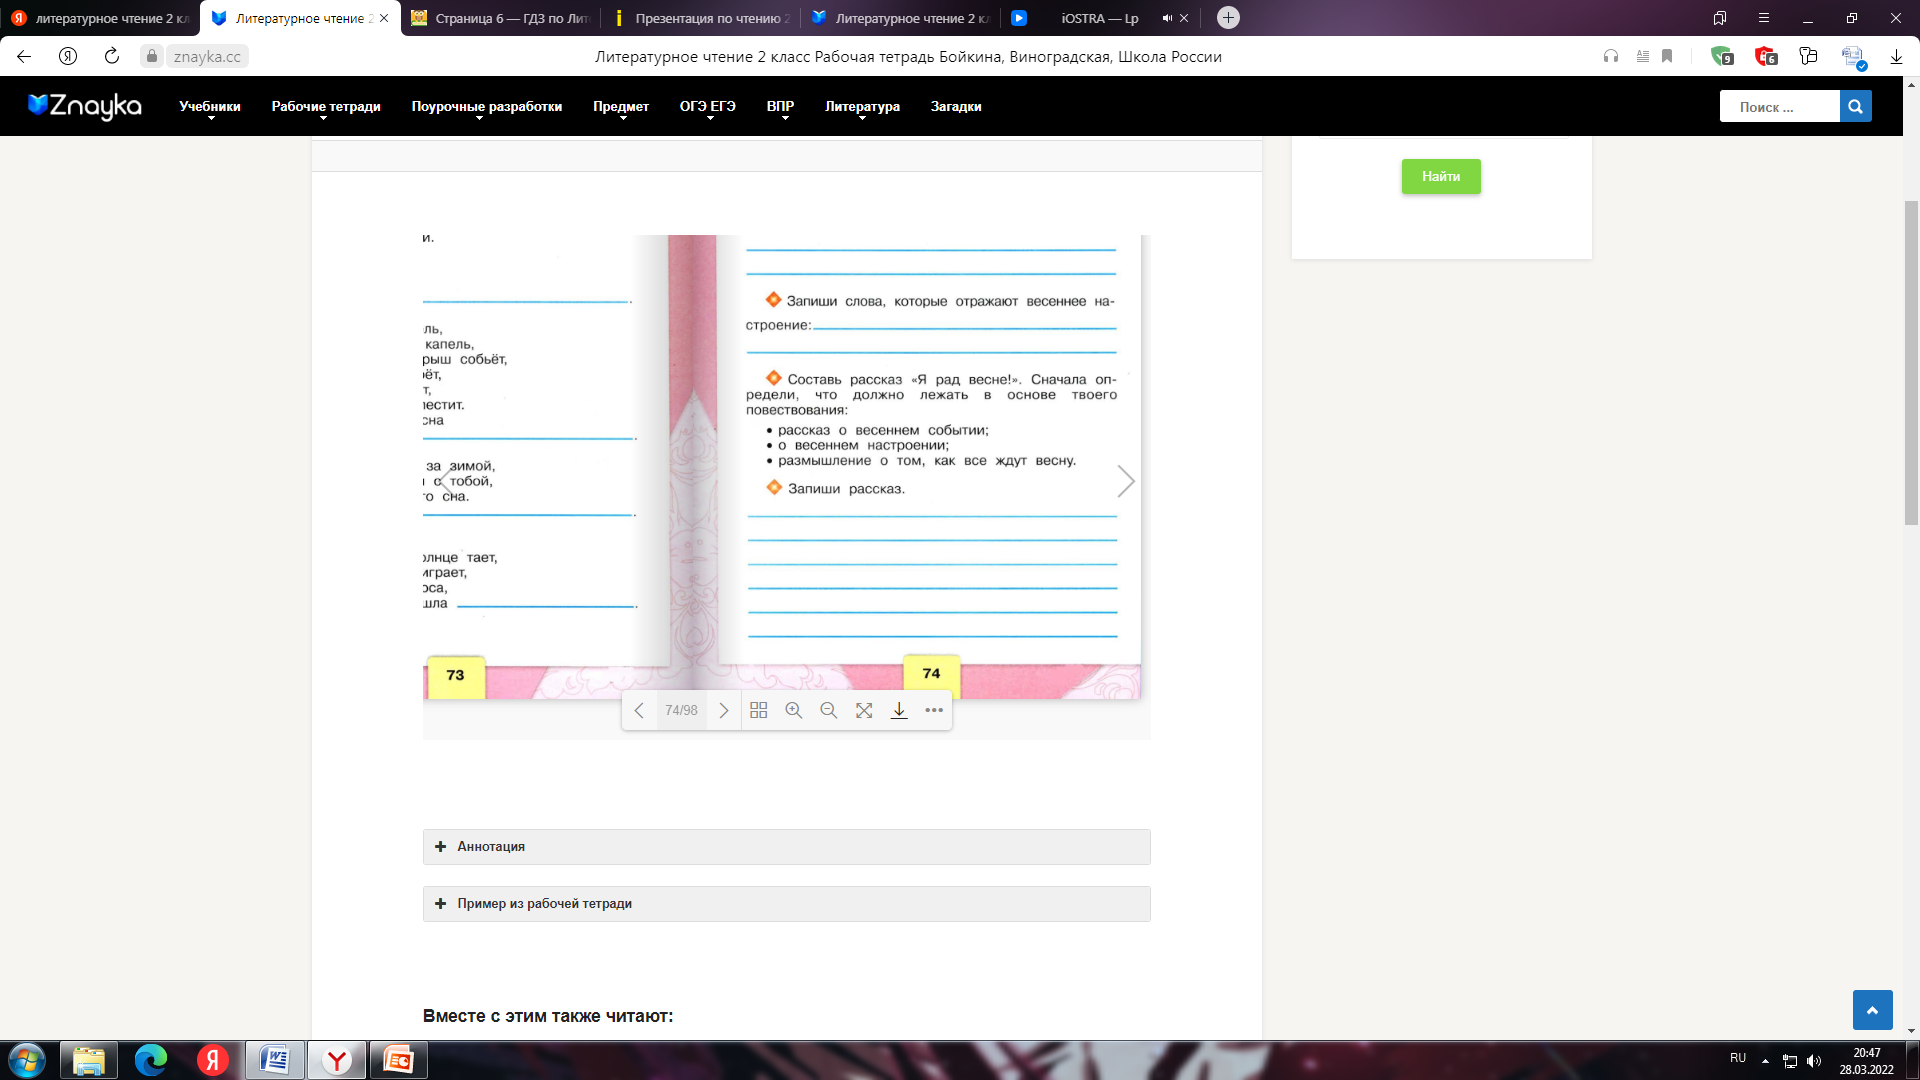This screenshot has width=1920, height=1080.
Task: Open read aloud headphones icon
Action: tap(1611, 56)
